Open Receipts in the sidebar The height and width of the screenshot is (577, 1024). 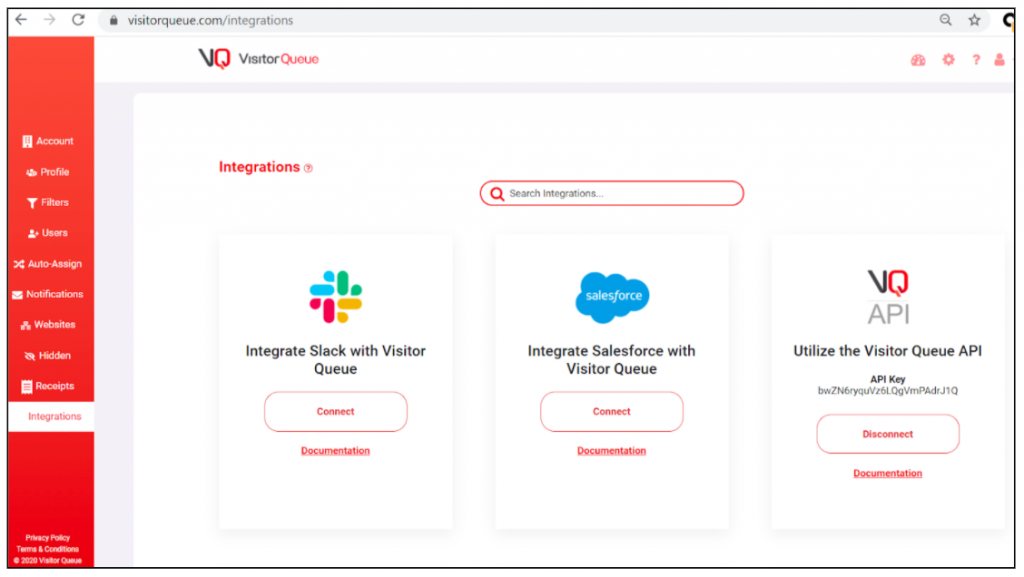(x=48, y=386)
